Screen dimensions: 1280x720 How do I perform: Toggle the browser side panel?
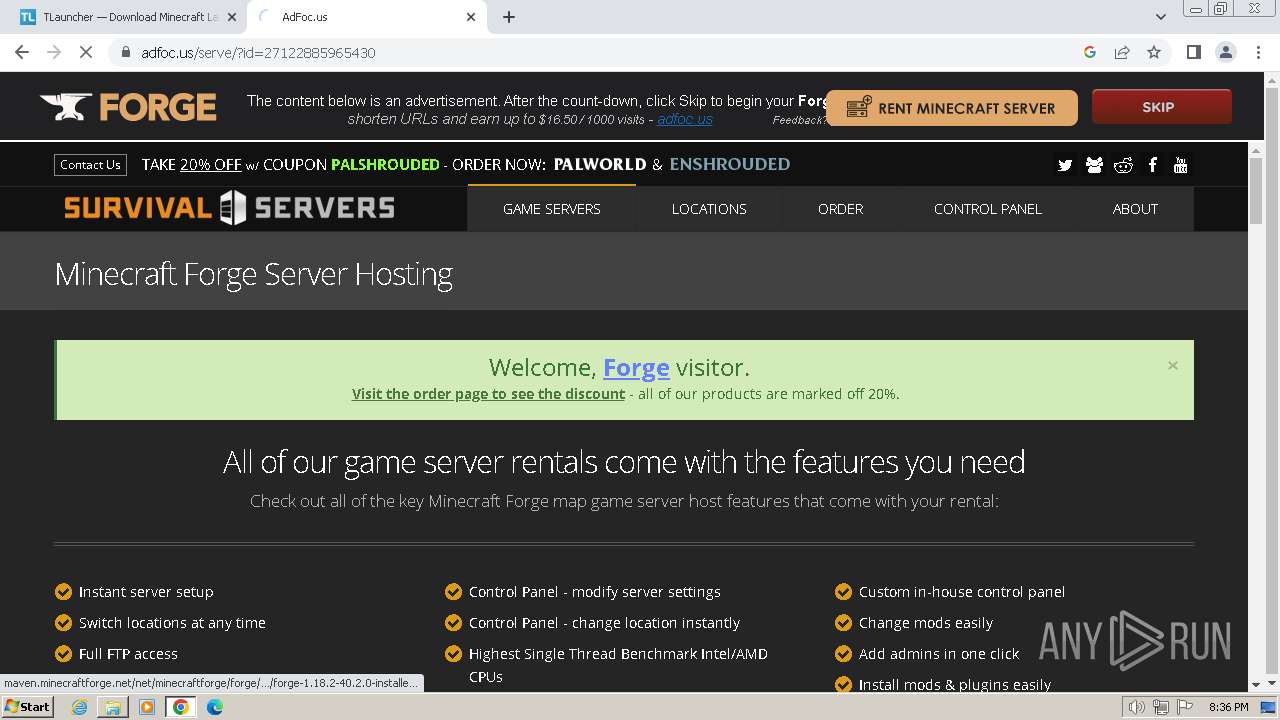click(1193, 52)
